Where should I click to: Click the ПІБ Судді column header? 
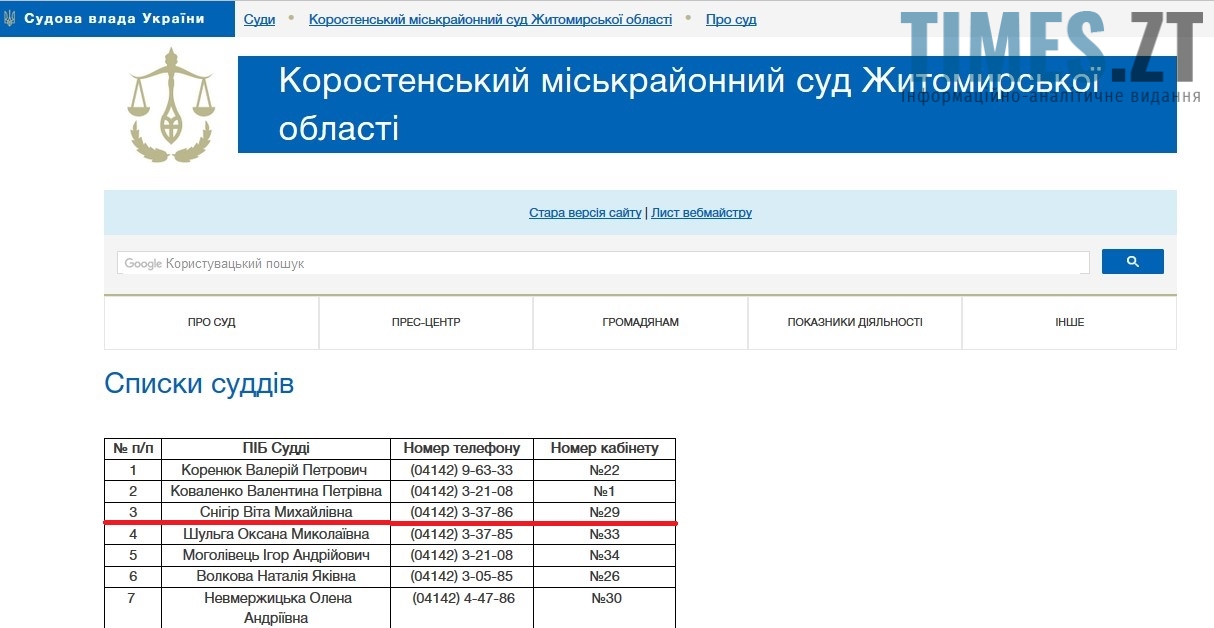click(x=276, y=448)
